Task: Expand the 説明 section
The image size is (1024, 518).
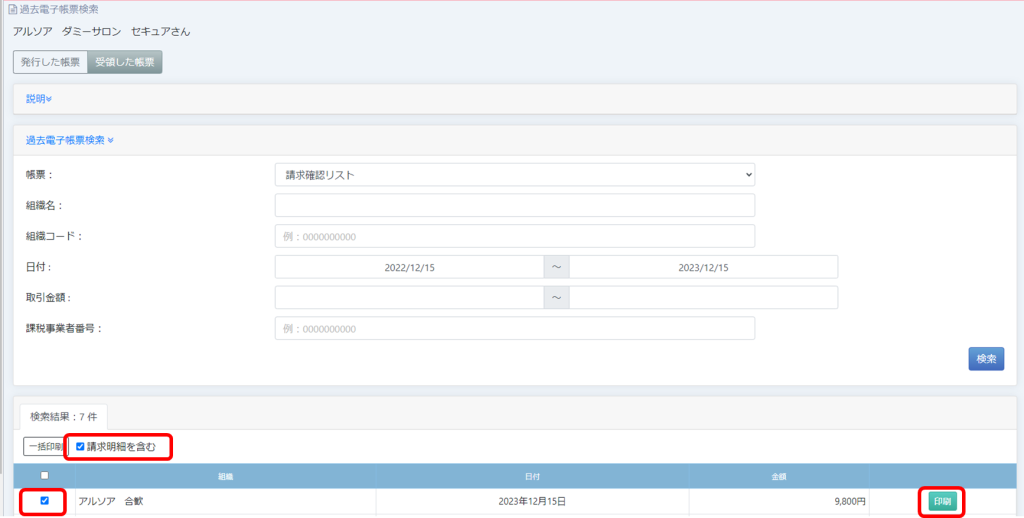Action: (38, 99)
